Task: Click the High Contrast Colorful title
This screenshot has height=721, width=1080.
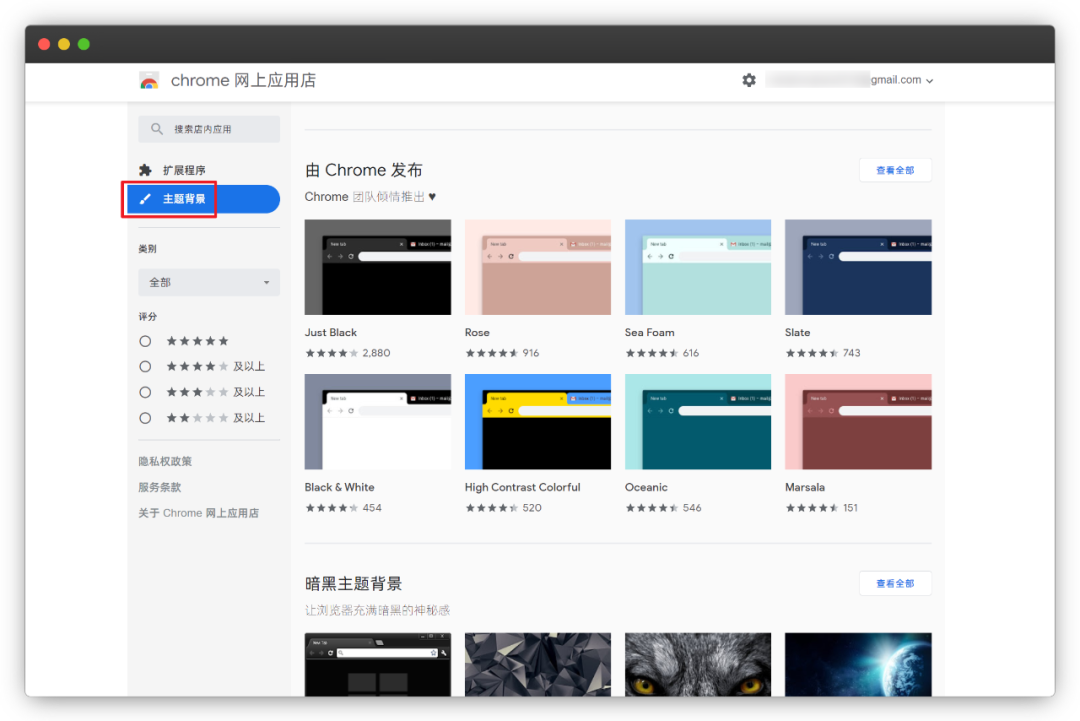Action: pos(523,487)
